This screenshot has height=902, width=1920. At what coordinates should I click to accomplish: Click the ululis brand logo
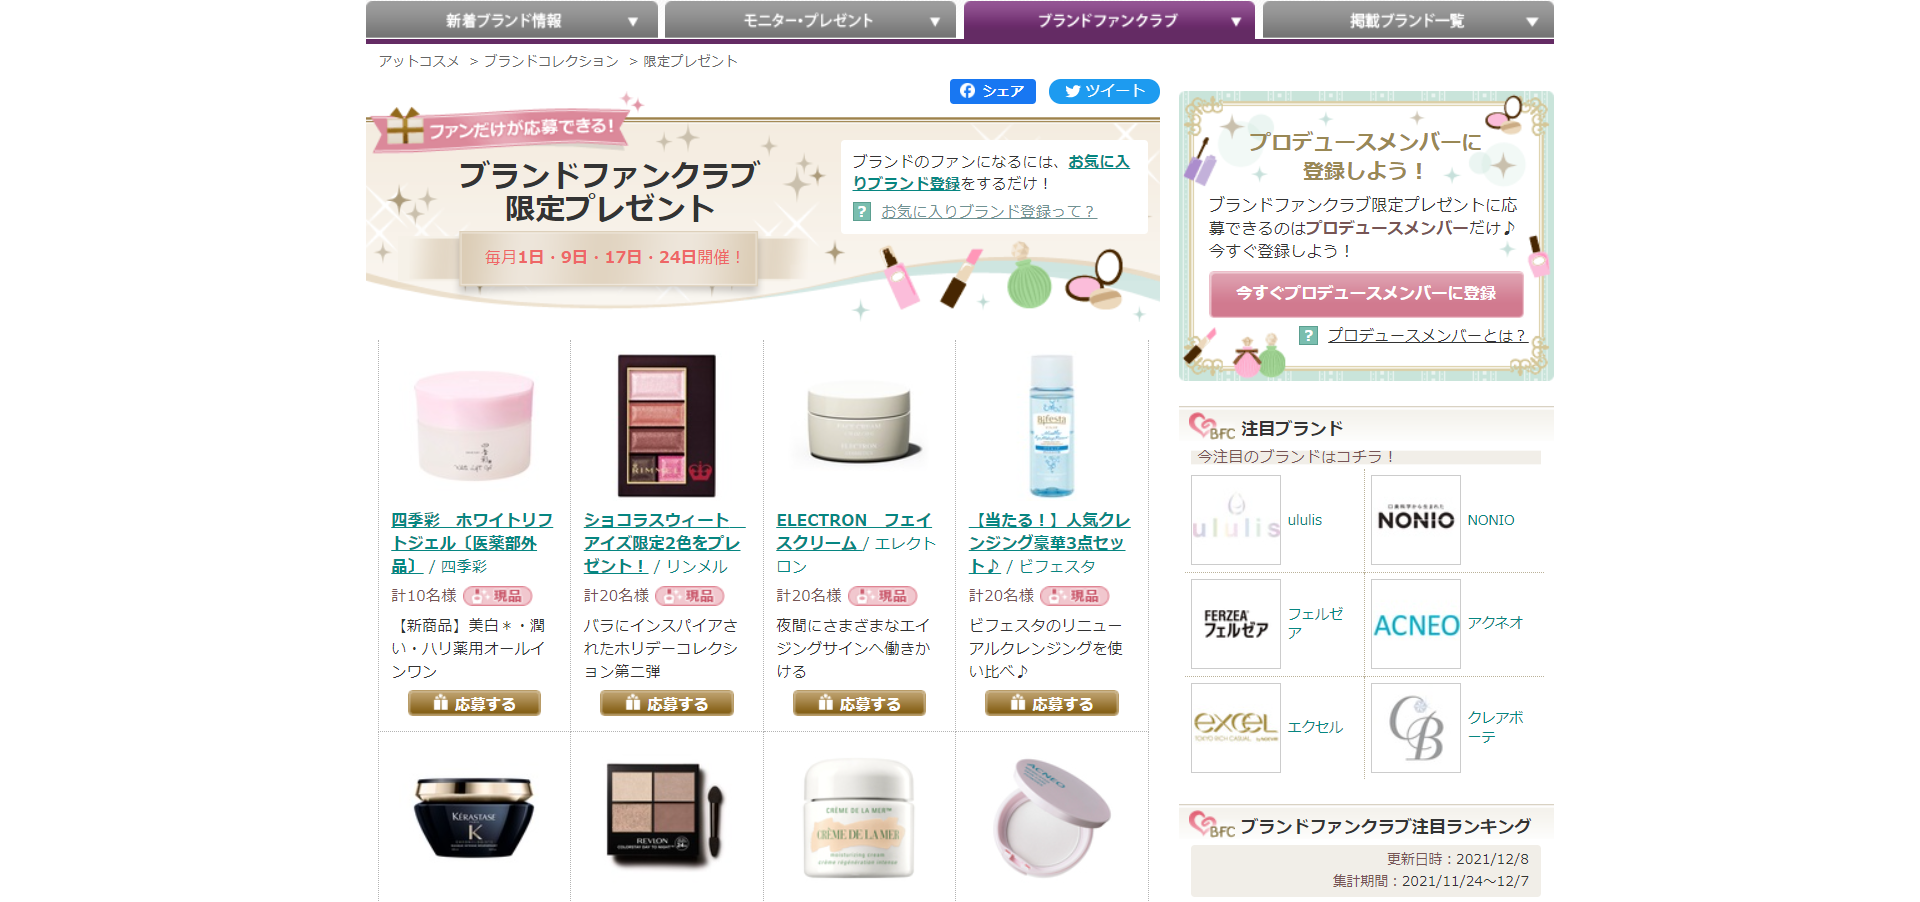tap(1236, 520)
